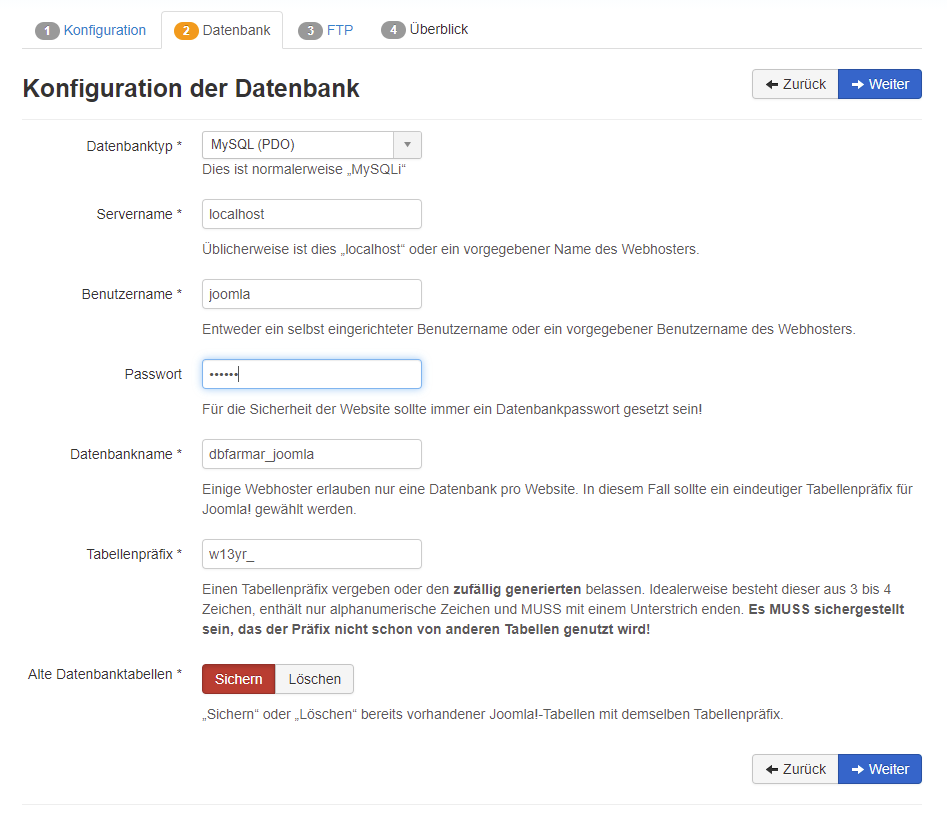Click the Tabellenpräfix field w13yr_

coord(312,554)
